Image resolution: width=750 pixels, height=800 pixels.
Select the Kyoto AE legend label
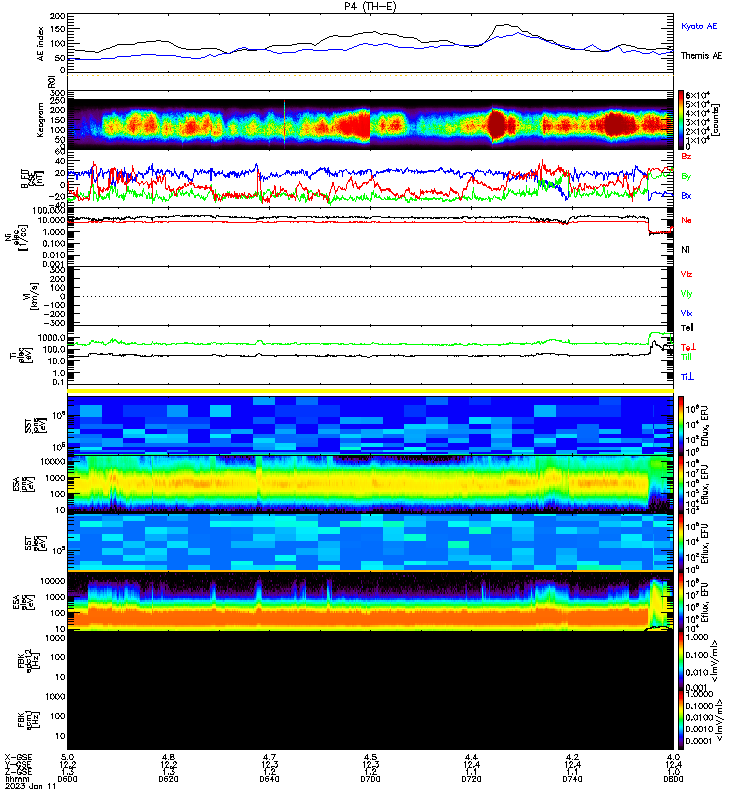[x=698, y=26]
